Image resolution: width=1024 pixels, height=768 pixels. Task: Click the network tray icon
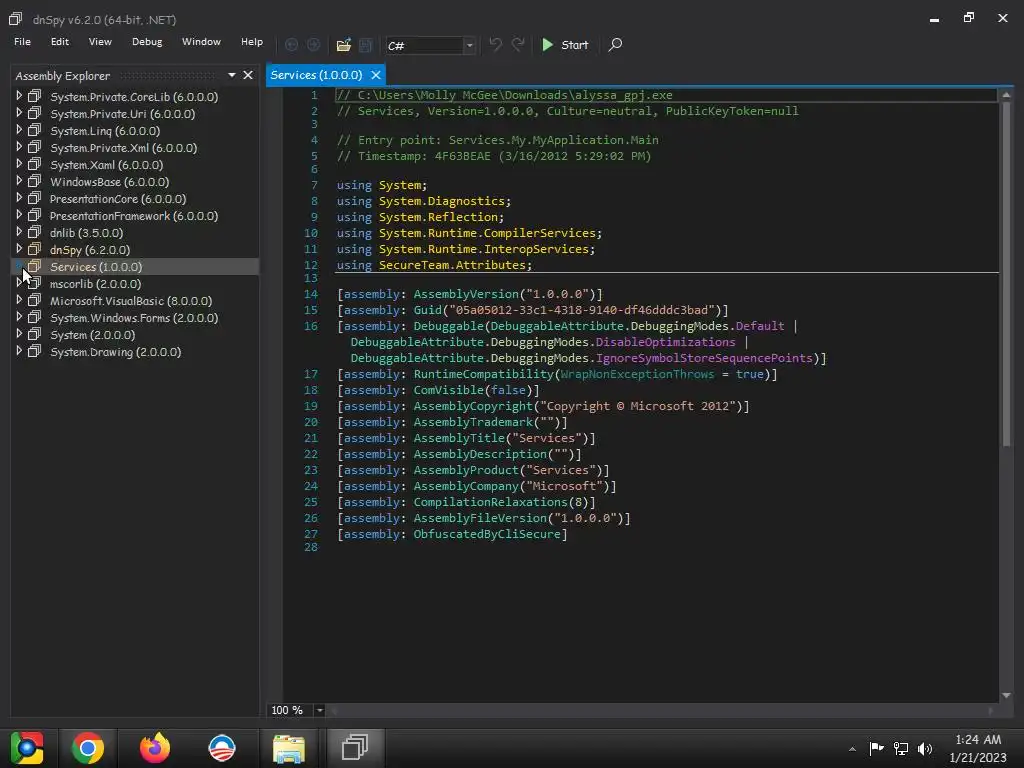pyautogui.click(x=901, y=748)
